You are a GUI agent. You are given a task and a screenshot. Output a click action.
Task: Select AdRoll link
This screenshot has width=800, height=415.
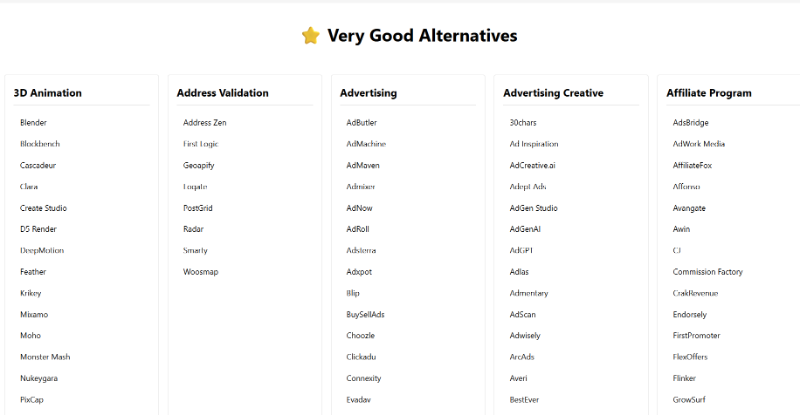[x=358, y=229]
